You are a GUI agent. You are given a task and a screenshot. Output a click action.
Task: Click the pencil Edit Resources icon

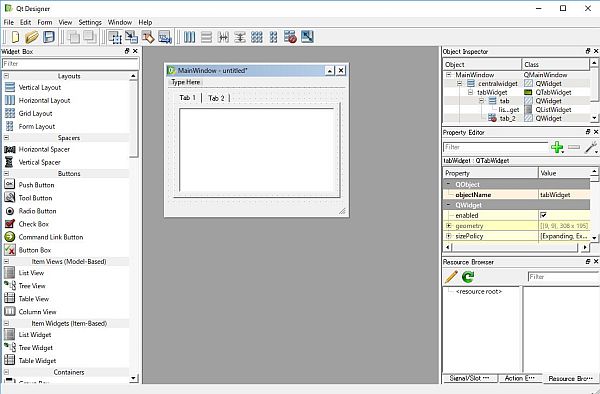[451, 277]
